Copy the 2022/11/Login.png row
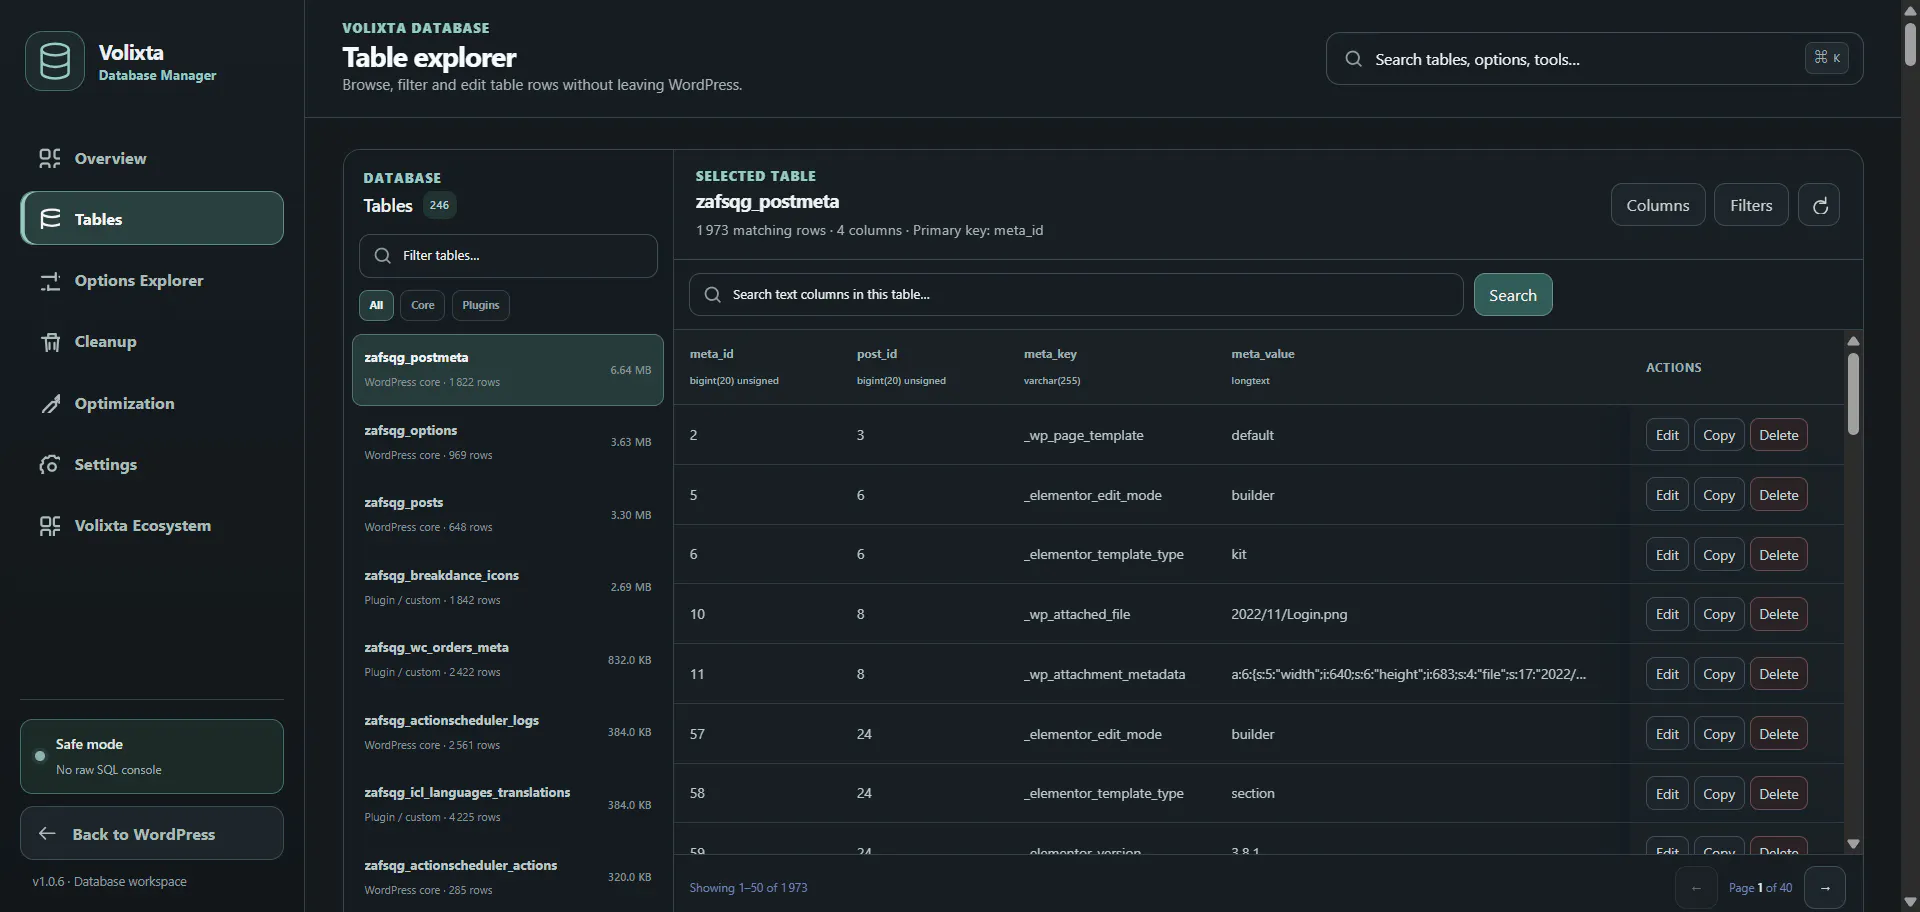 [1719, 614]
